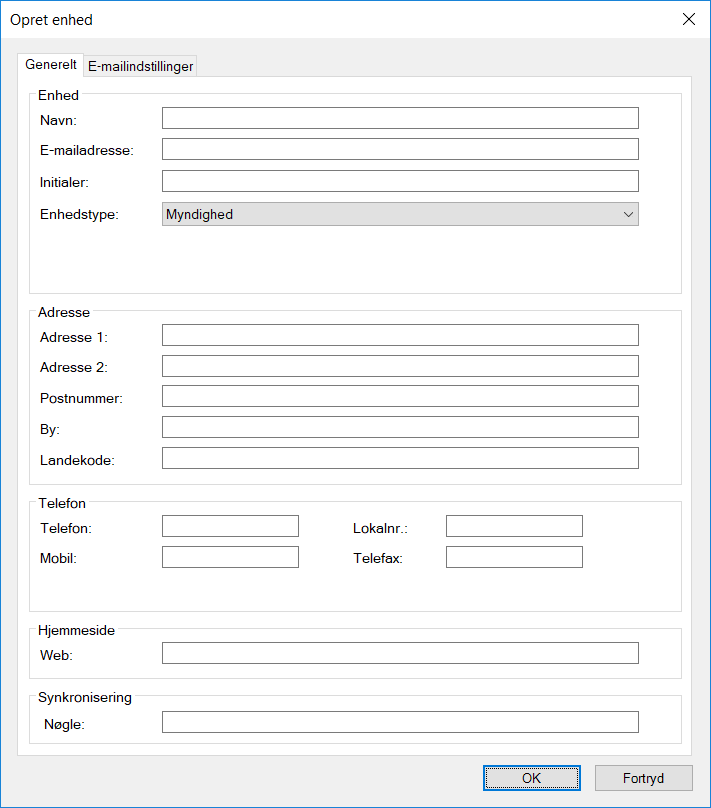Click the Telefax input field
The width and height of the screenshot is (711, 808).
click(514, 557)
